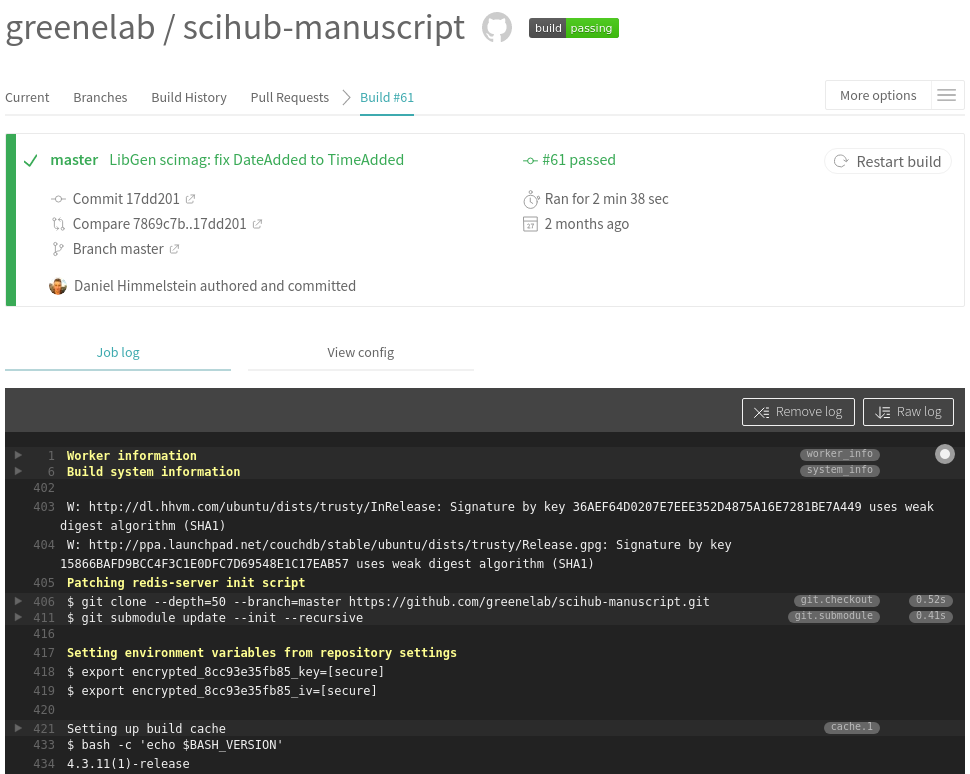Click external link icon beside Commit 17dd201

pos(191,199)
